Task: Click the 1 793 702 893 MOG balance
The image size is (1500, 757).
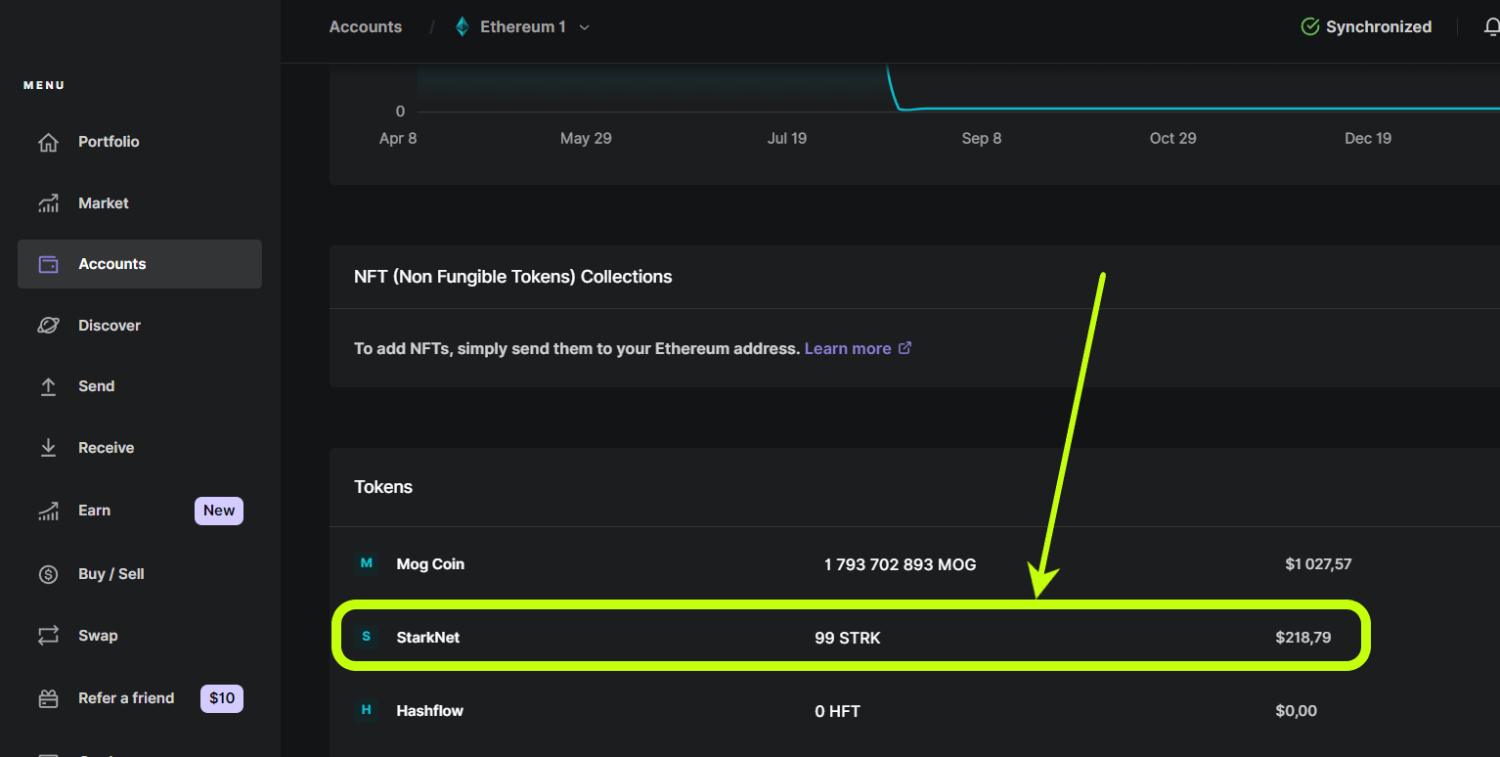Action: [900, 565]
